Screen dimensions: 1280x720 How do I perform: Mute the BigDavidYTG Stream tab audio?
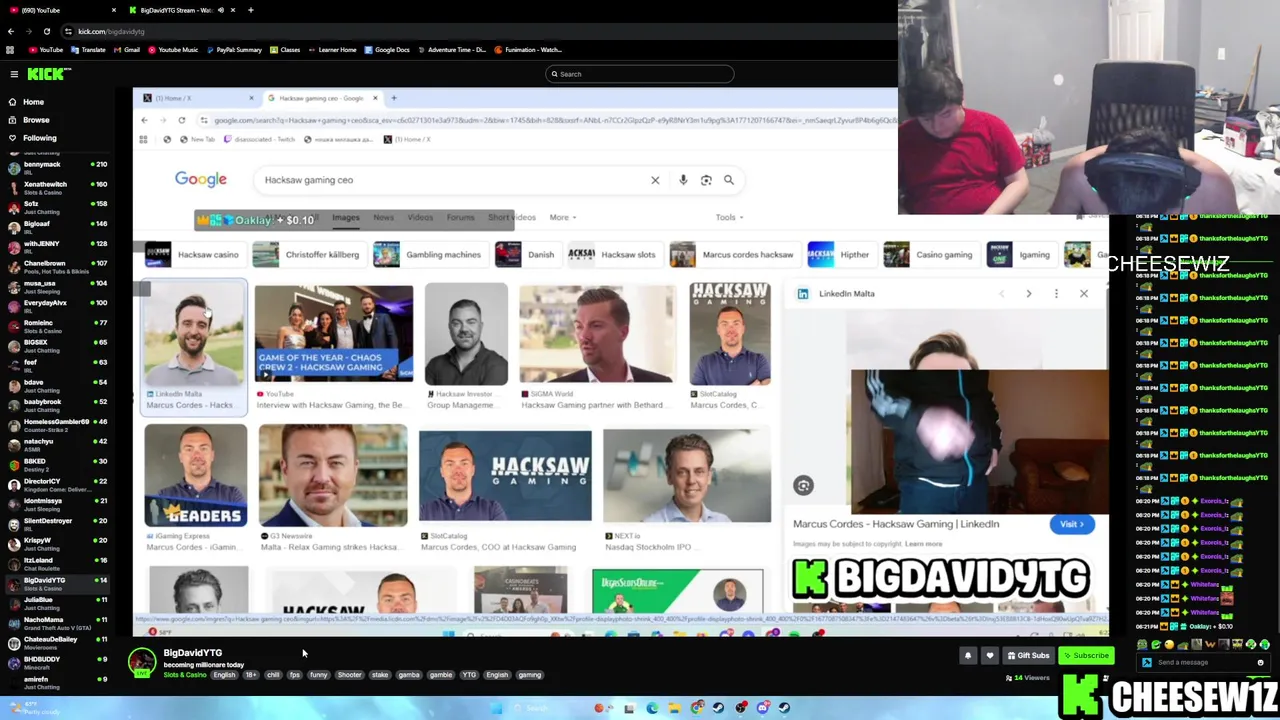pos(221,10)
